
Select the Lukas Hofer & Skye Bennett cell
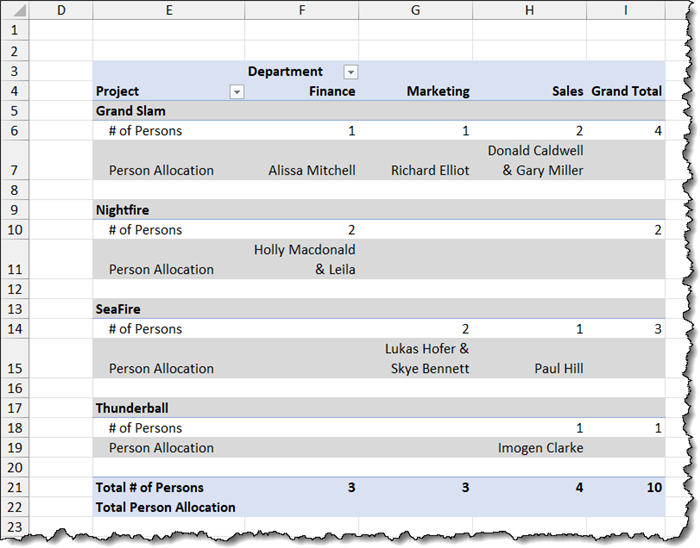[x=427, y=358]
